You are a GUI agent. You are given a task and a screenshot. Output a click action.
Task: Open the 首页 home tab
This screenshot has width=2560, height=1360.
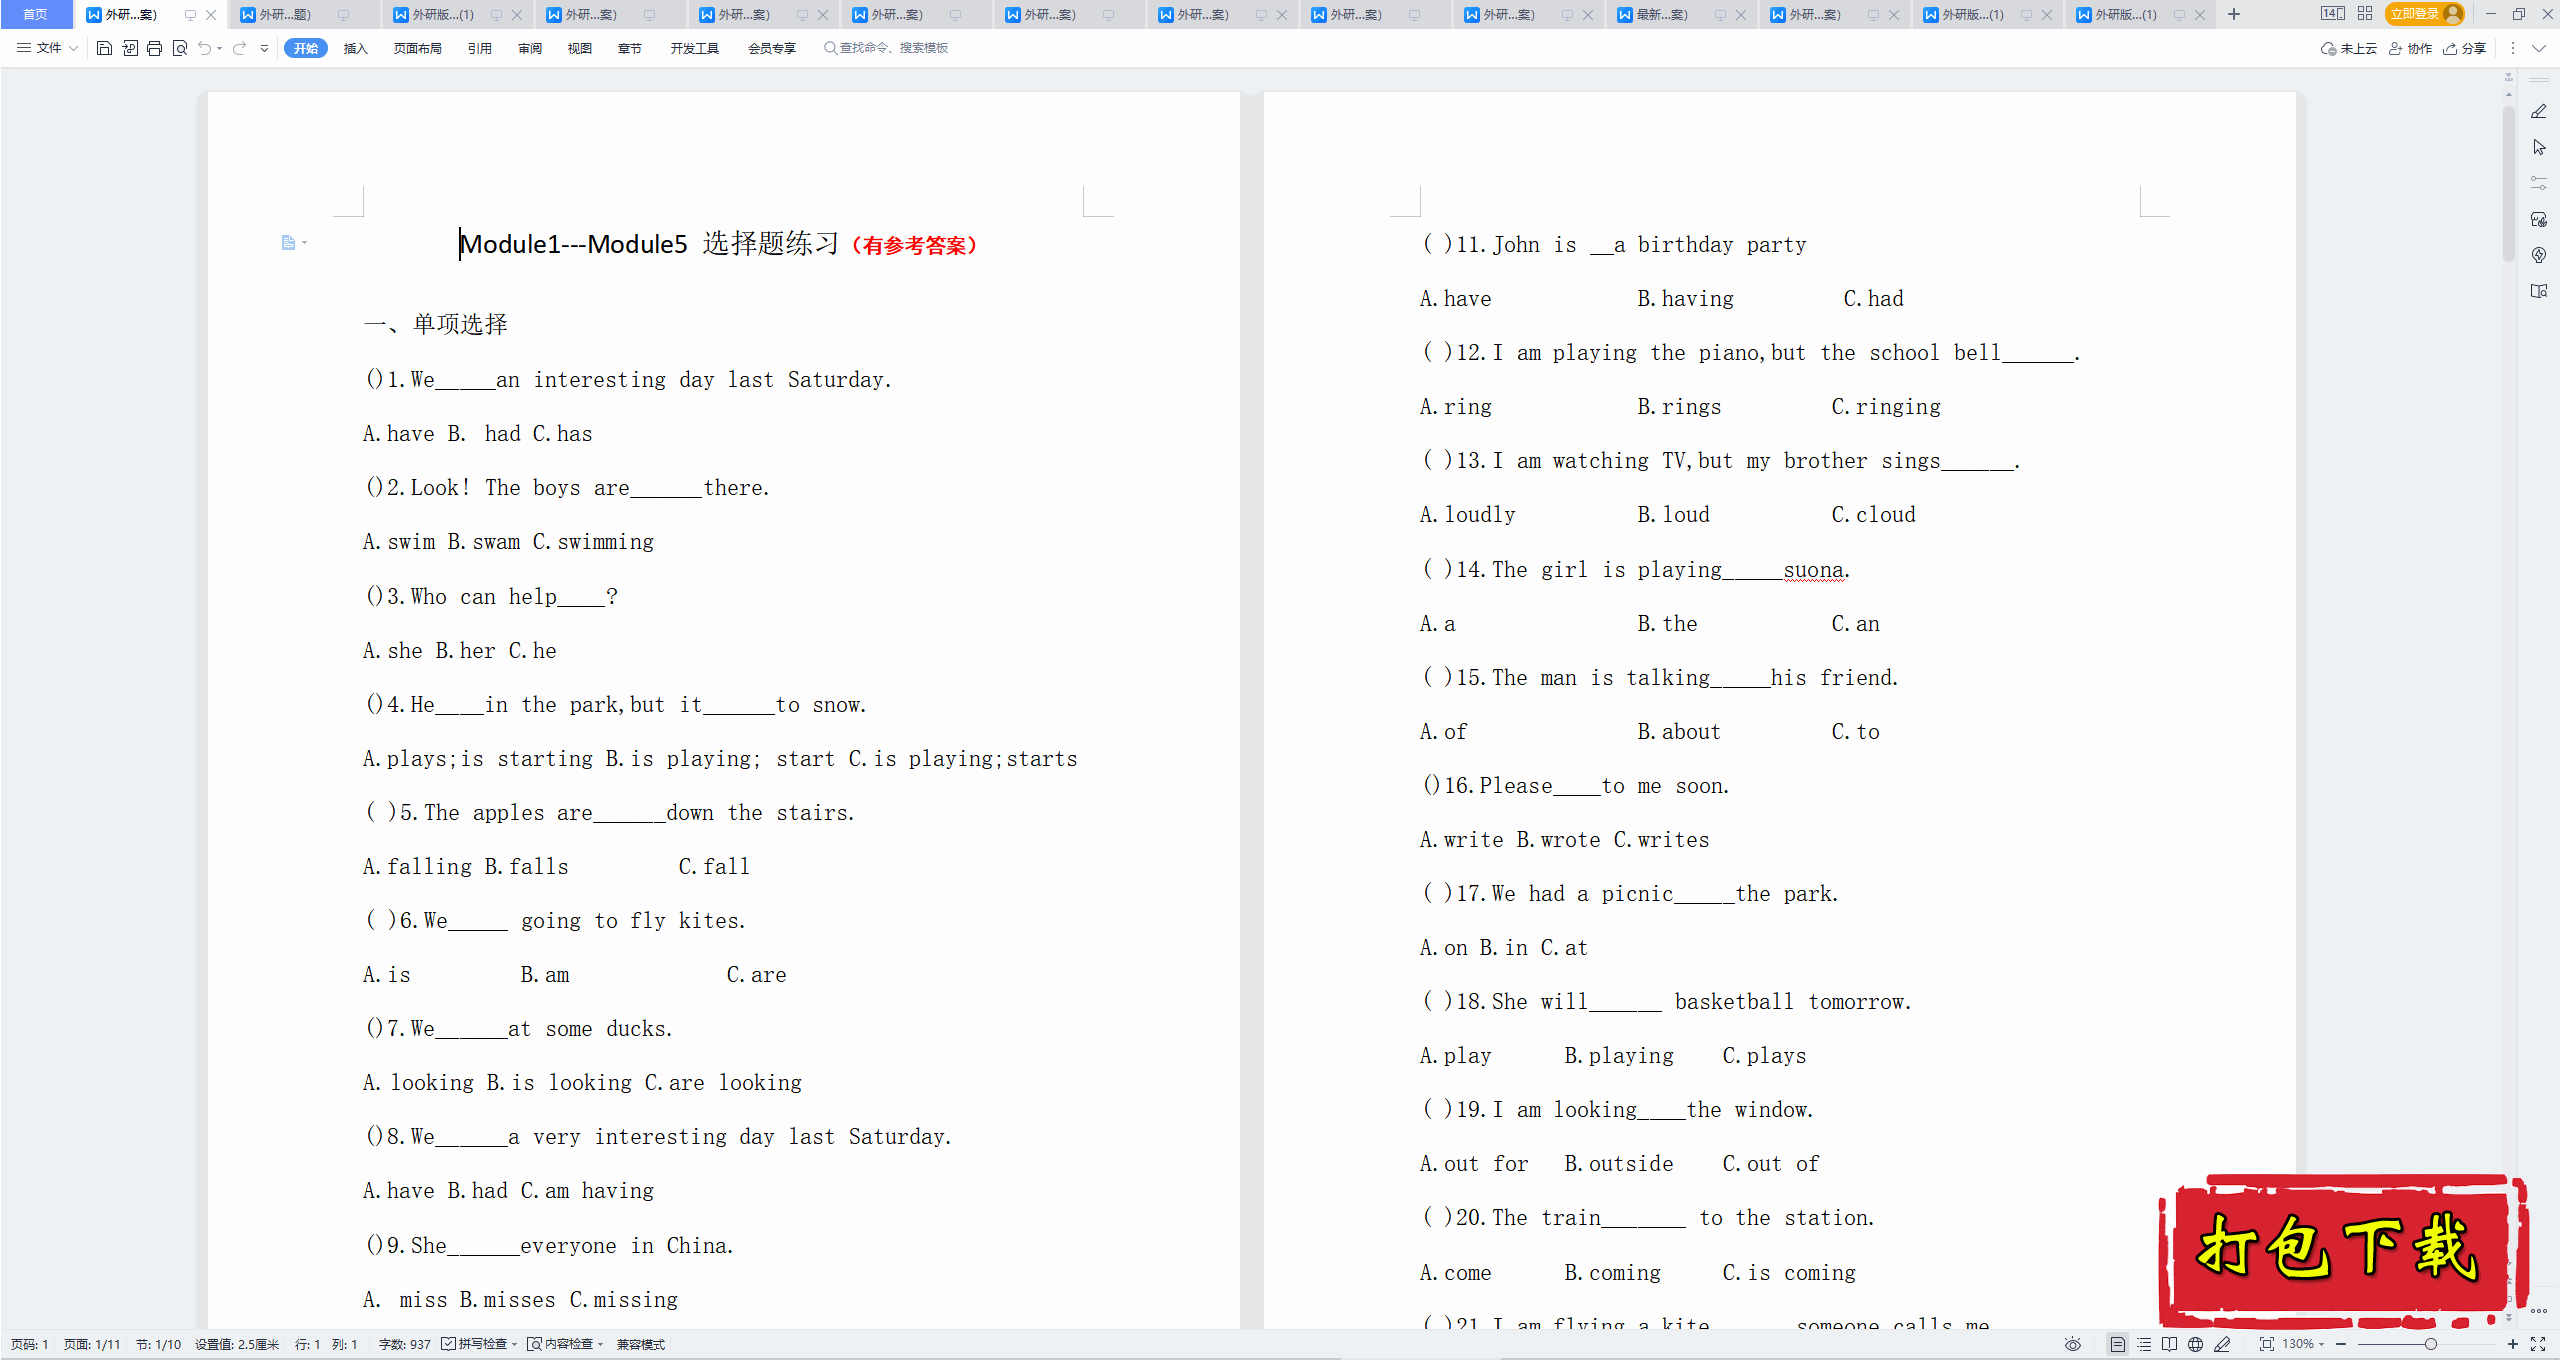[35, 15]
